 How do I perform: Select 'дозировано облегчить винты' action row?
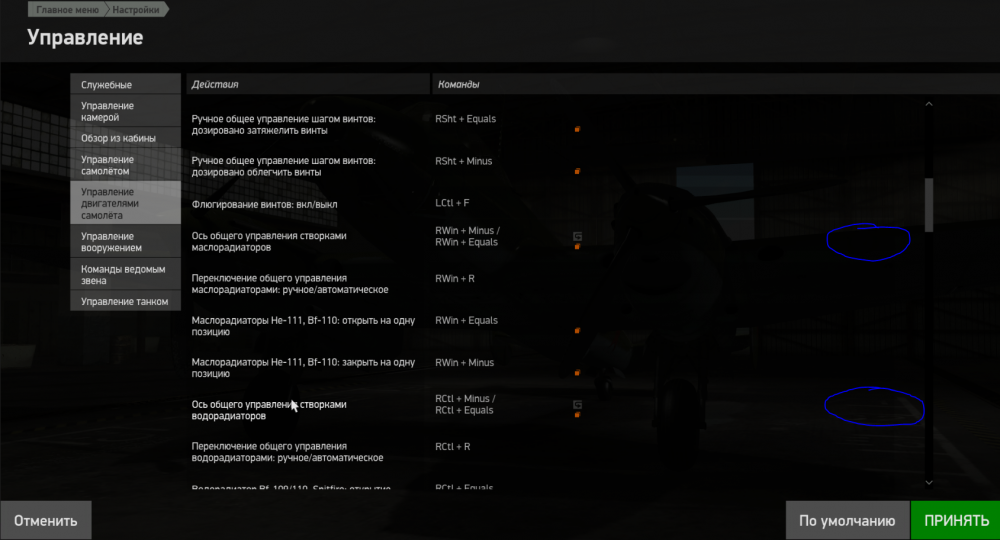coord(283,166)
